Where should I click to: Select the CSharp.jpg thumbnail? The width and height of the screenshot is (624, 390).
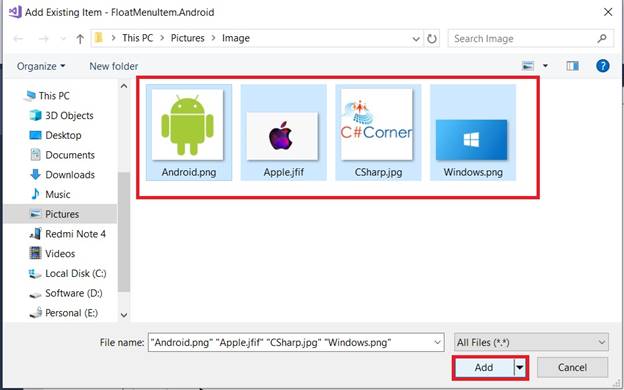(x=377, y=125)
